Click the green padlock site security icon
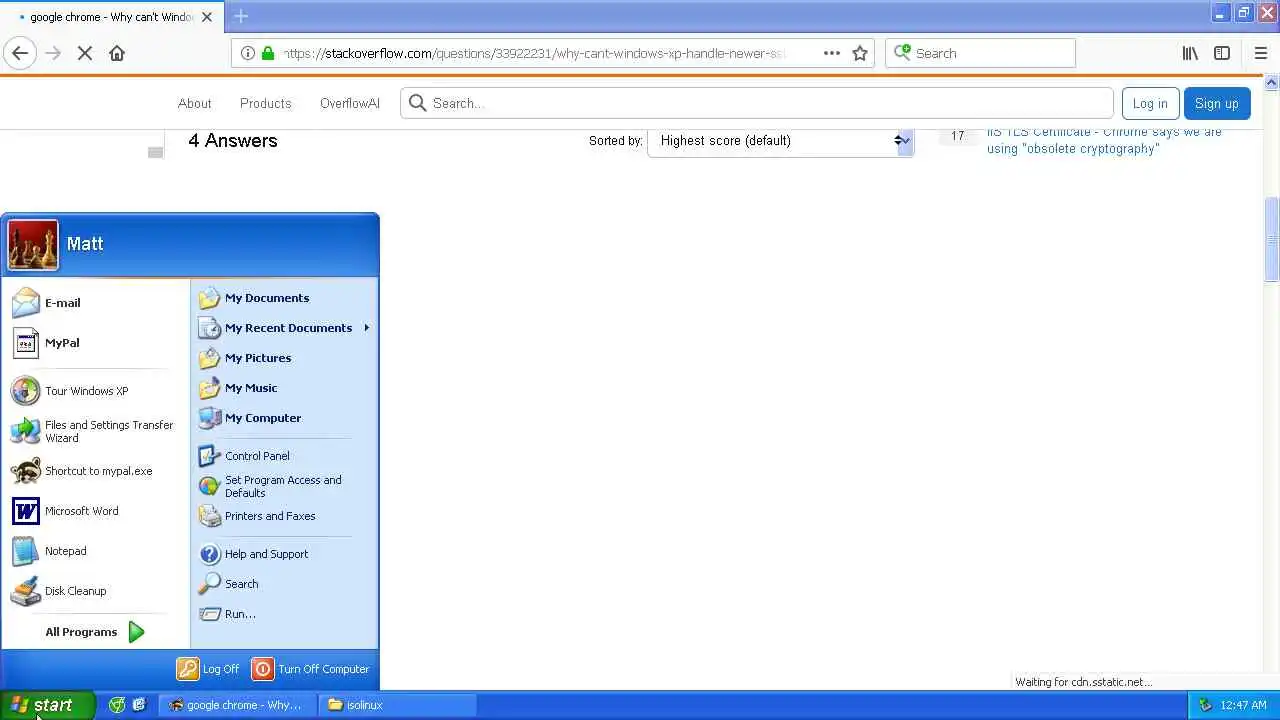This screenshot has width=1280, height=720. (x=267, y=53)
